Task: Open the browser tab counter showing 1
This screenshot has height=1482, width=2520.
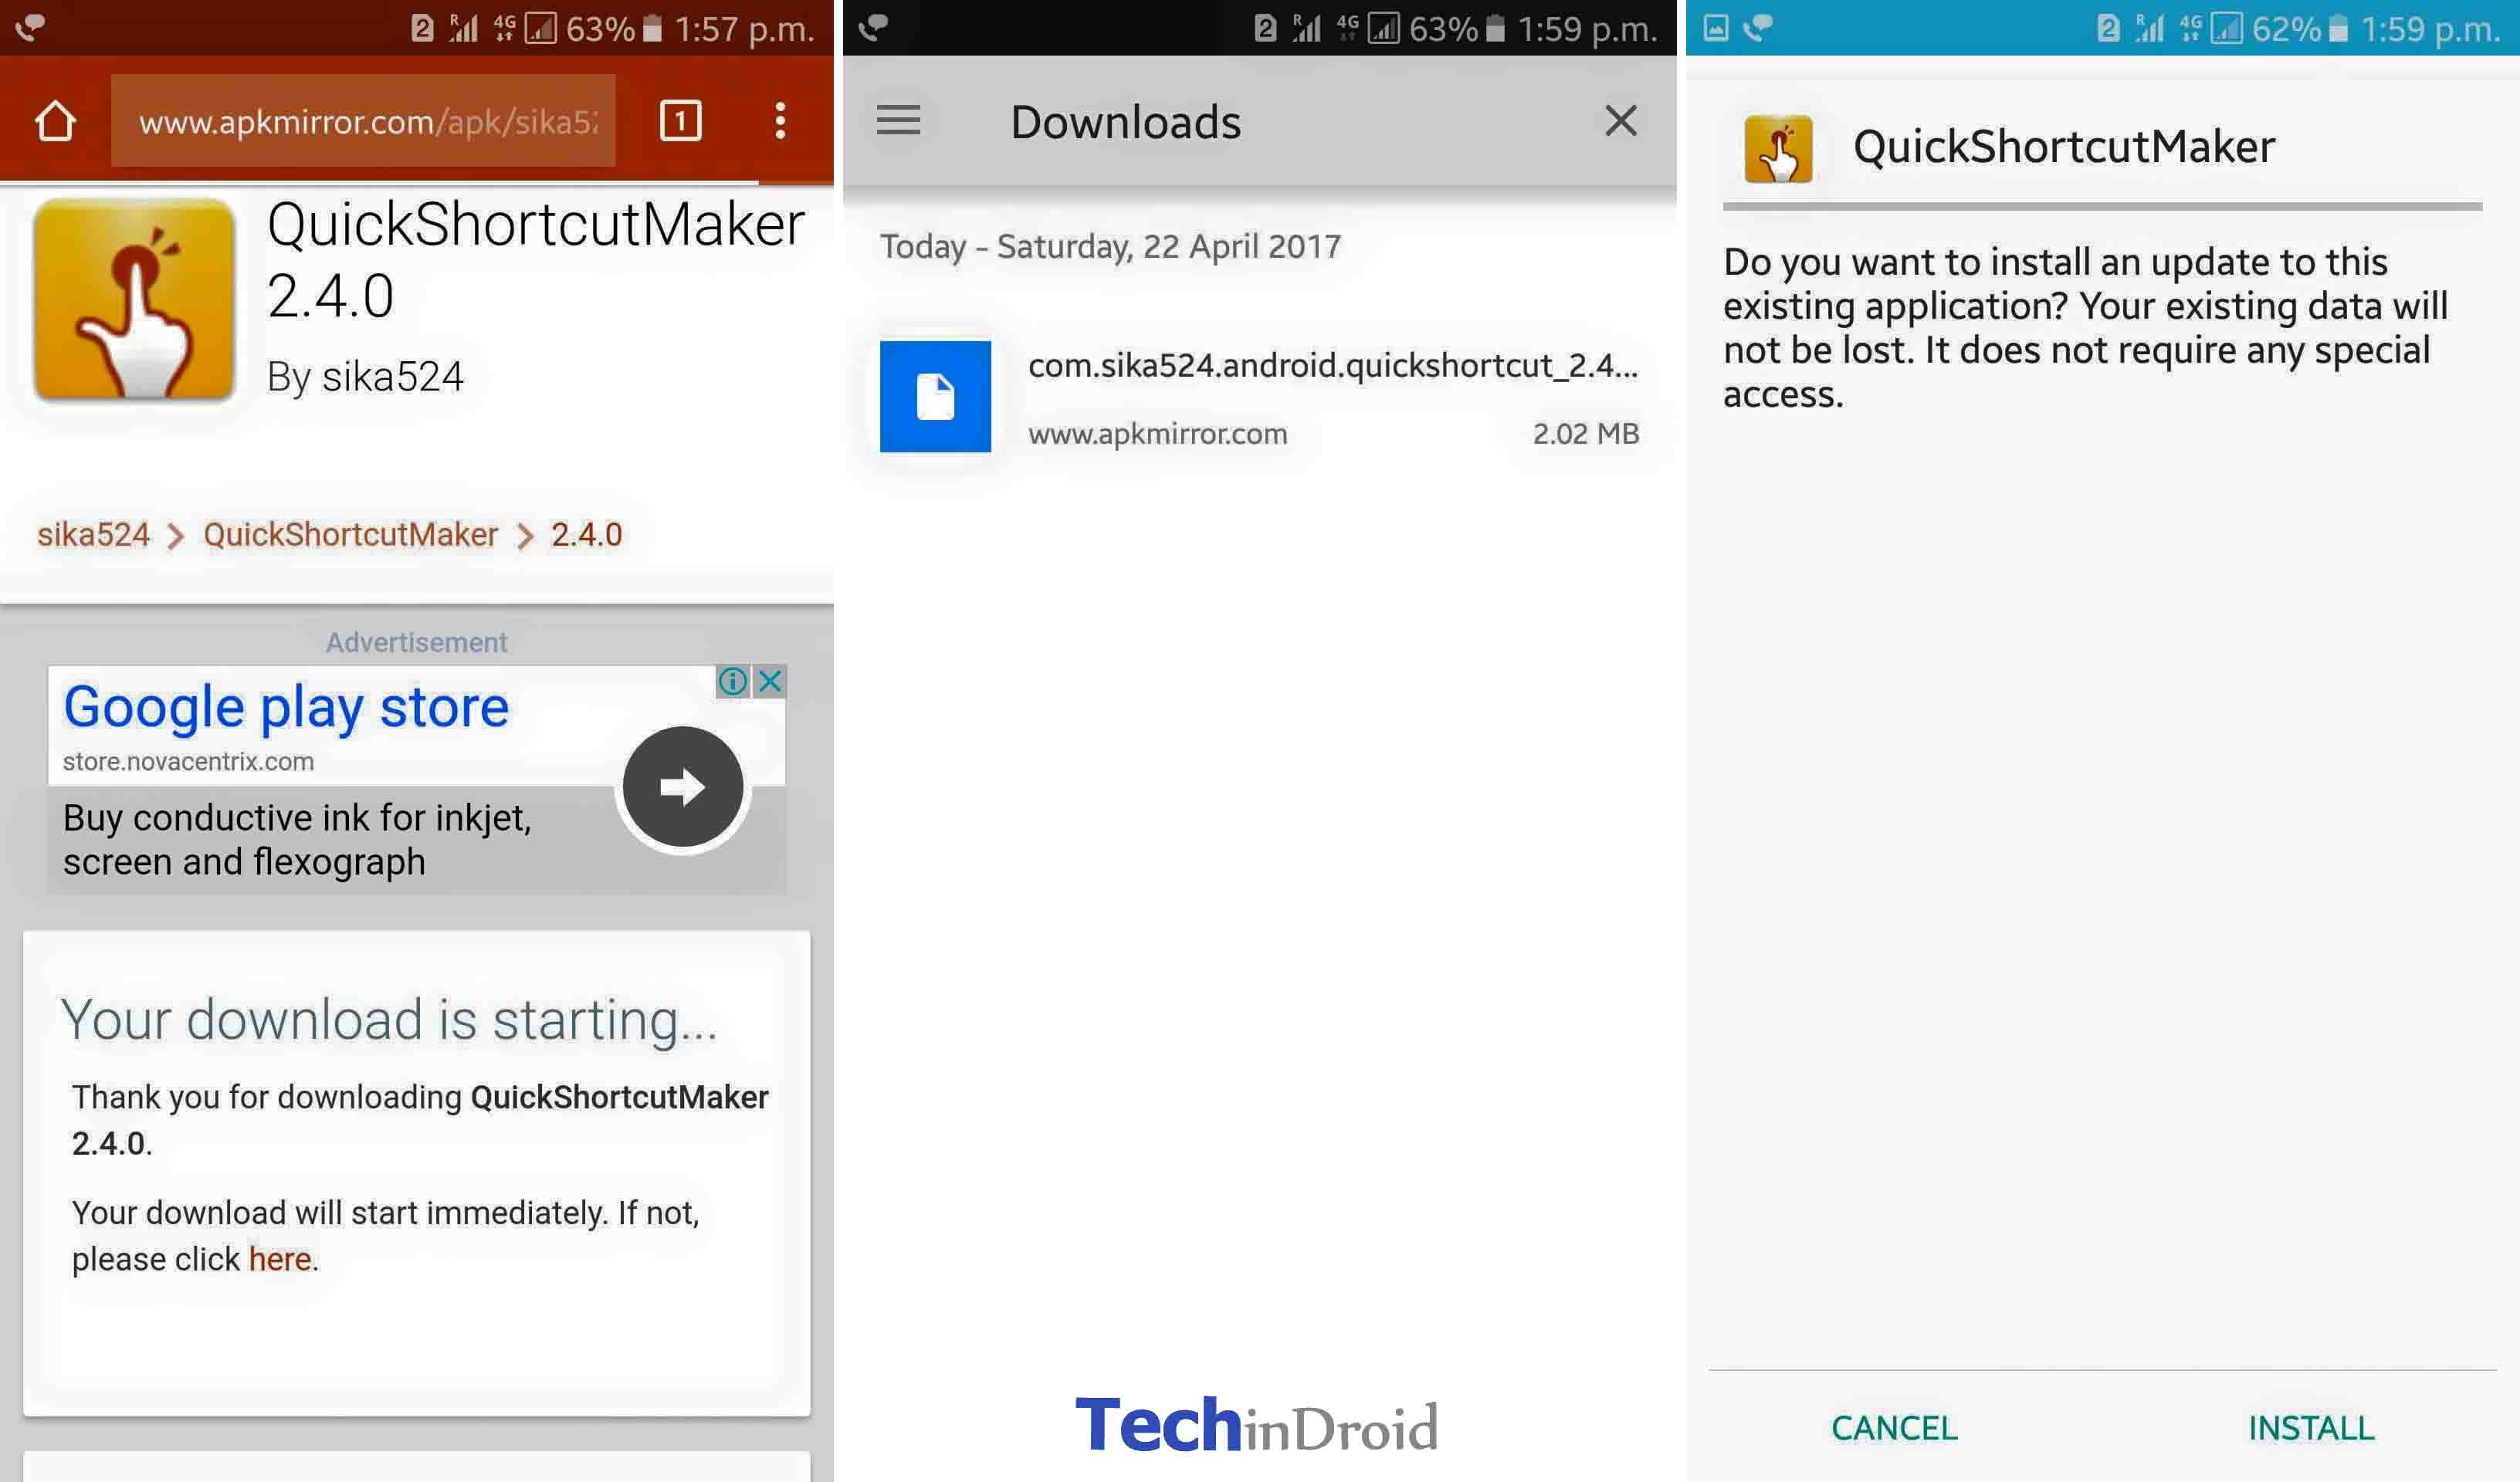Action: (x=680, y=121)
